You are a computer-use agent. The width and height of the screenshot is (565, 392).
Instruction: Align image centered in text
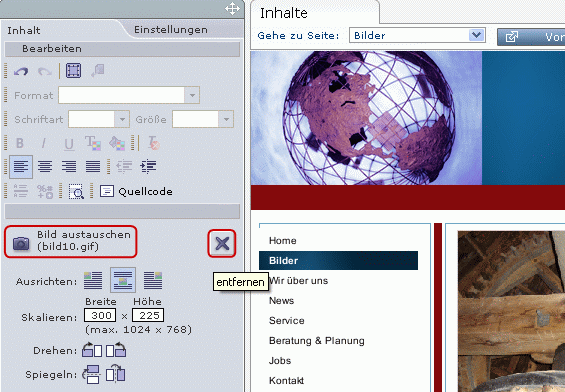tap(123, 280)
